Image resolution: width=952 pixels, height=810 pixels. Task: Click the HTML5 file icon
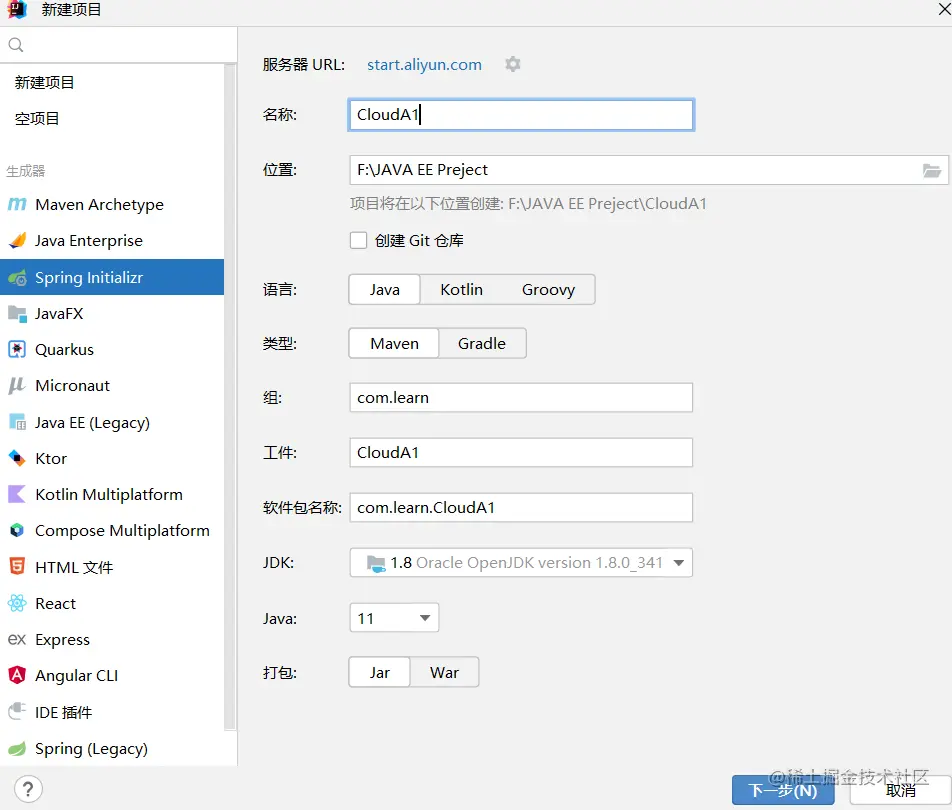pos(17,567)
